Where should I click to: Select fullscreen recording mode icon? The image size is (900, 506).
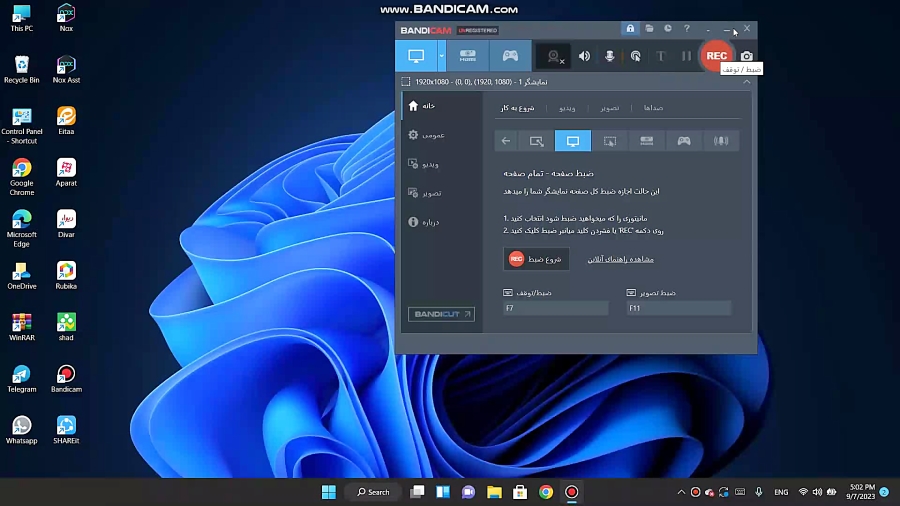(x=573, y=141)
